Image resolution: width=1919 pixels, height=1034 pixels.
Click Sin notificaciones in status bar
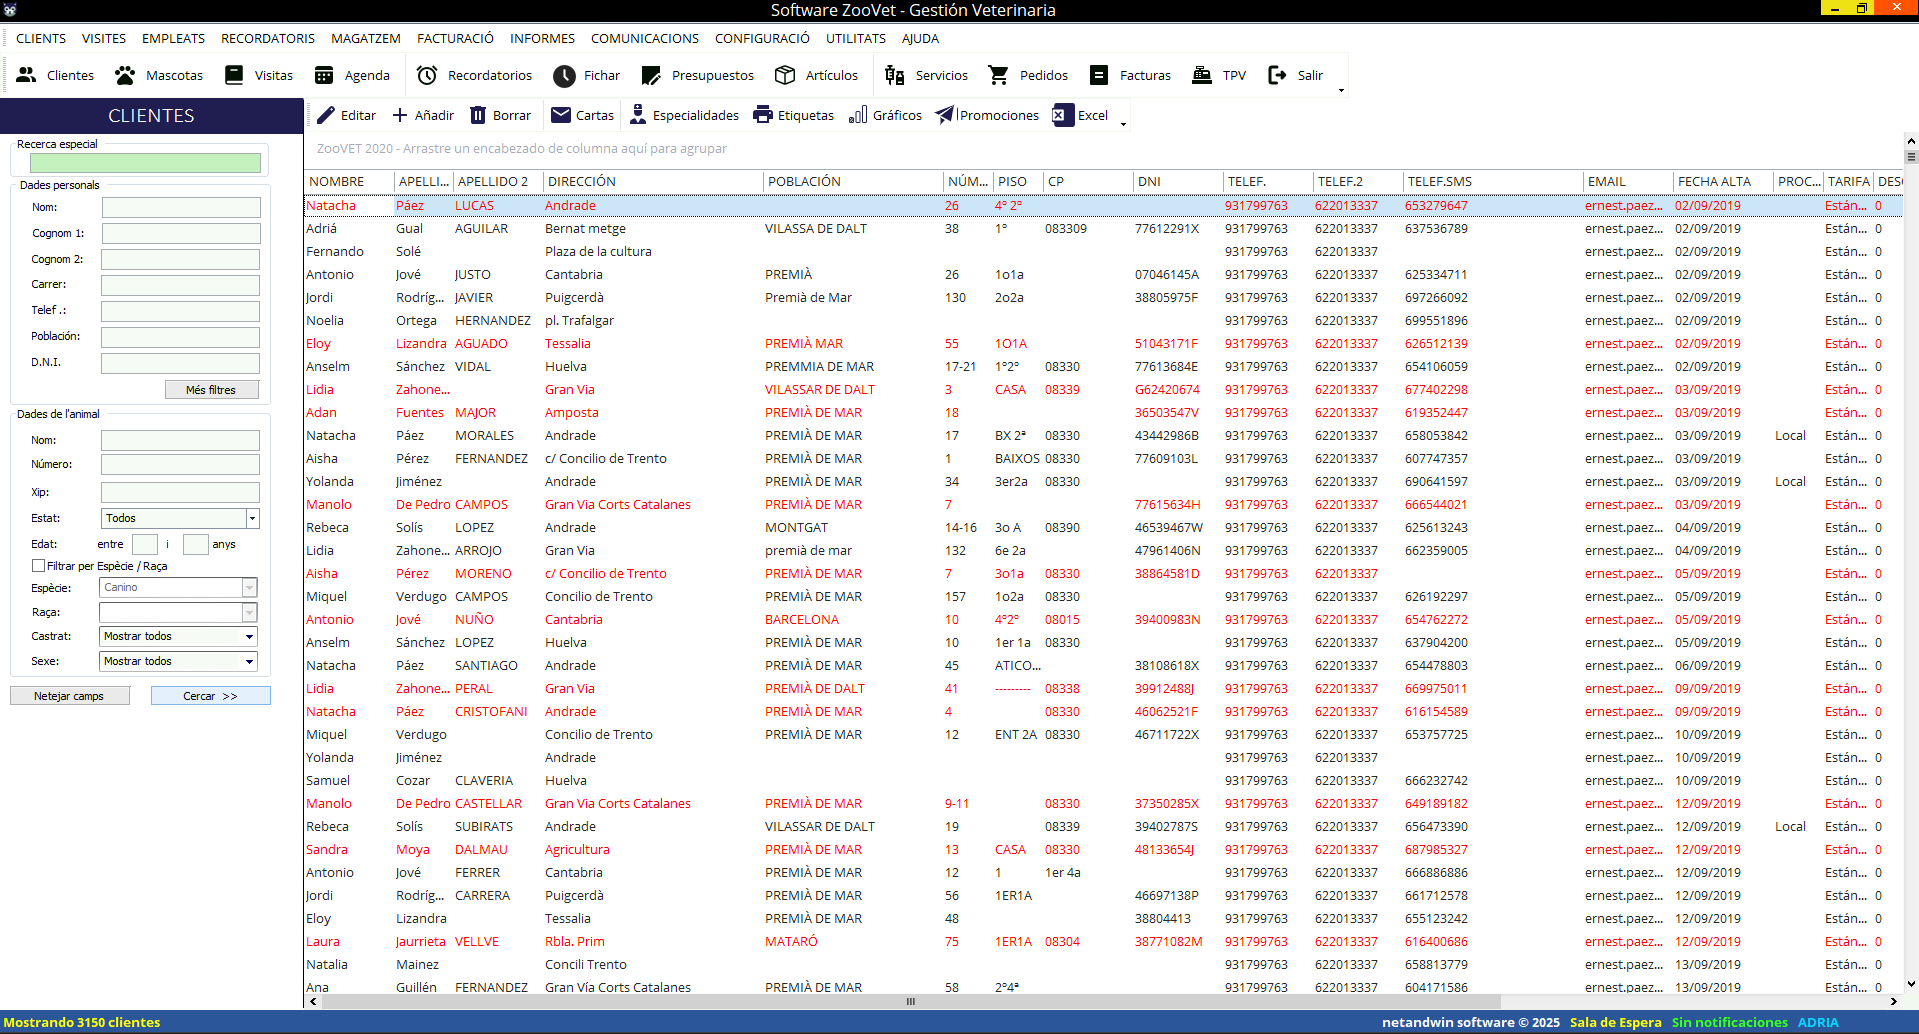pyautogui.click(x=1729, y=1022)
